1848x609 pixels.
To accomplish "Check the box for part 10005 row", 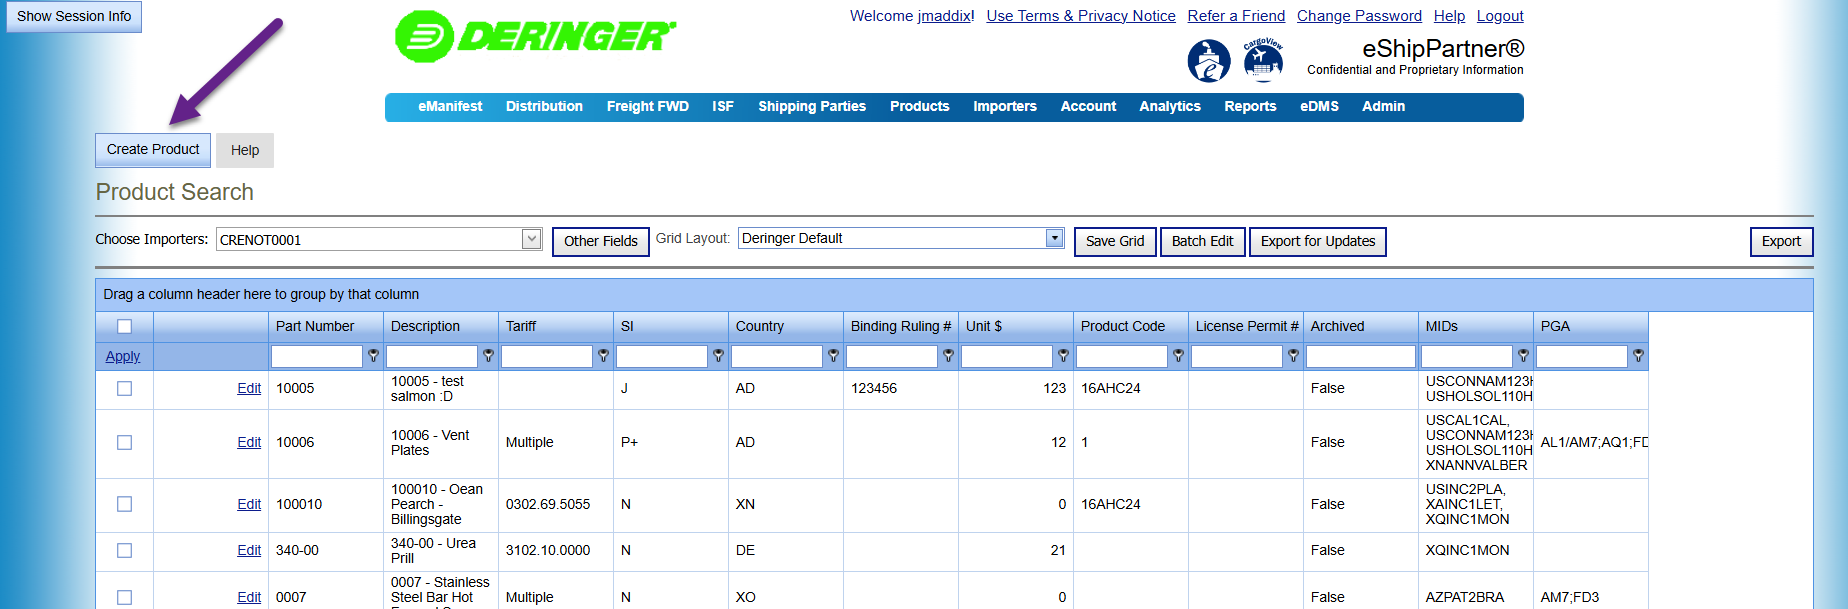I will (x=124, y=388).
